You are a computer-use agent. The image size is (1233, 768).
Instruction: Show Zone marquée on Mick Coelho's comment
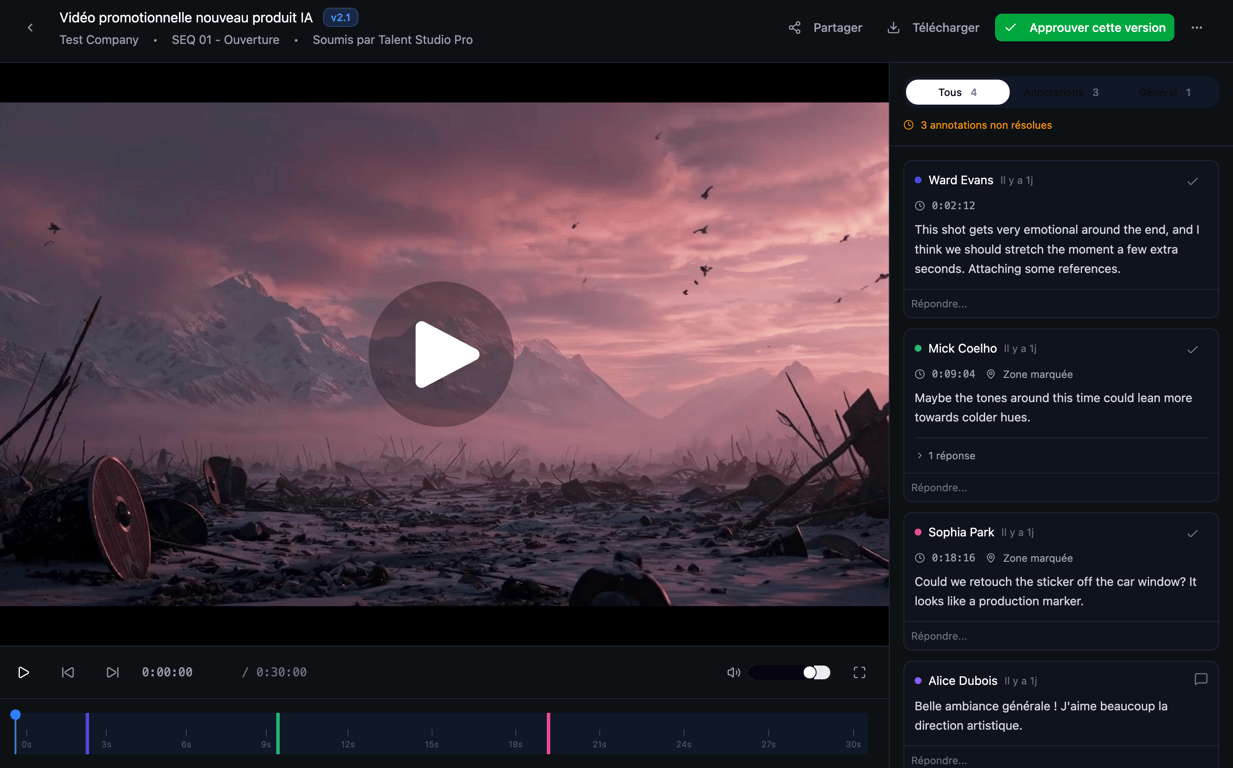1029,374
